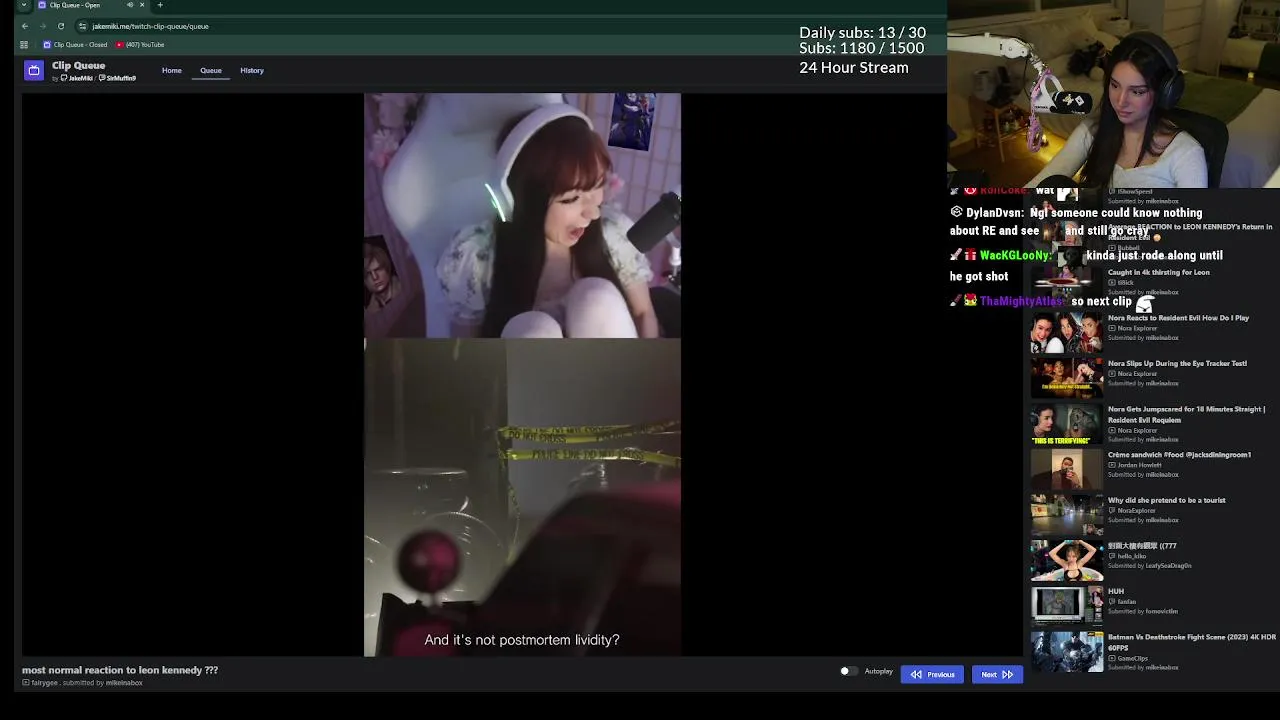Click the browser forward arrow
The height and width of the screenshot is (720, 1280).
click(x=43, y=26)
